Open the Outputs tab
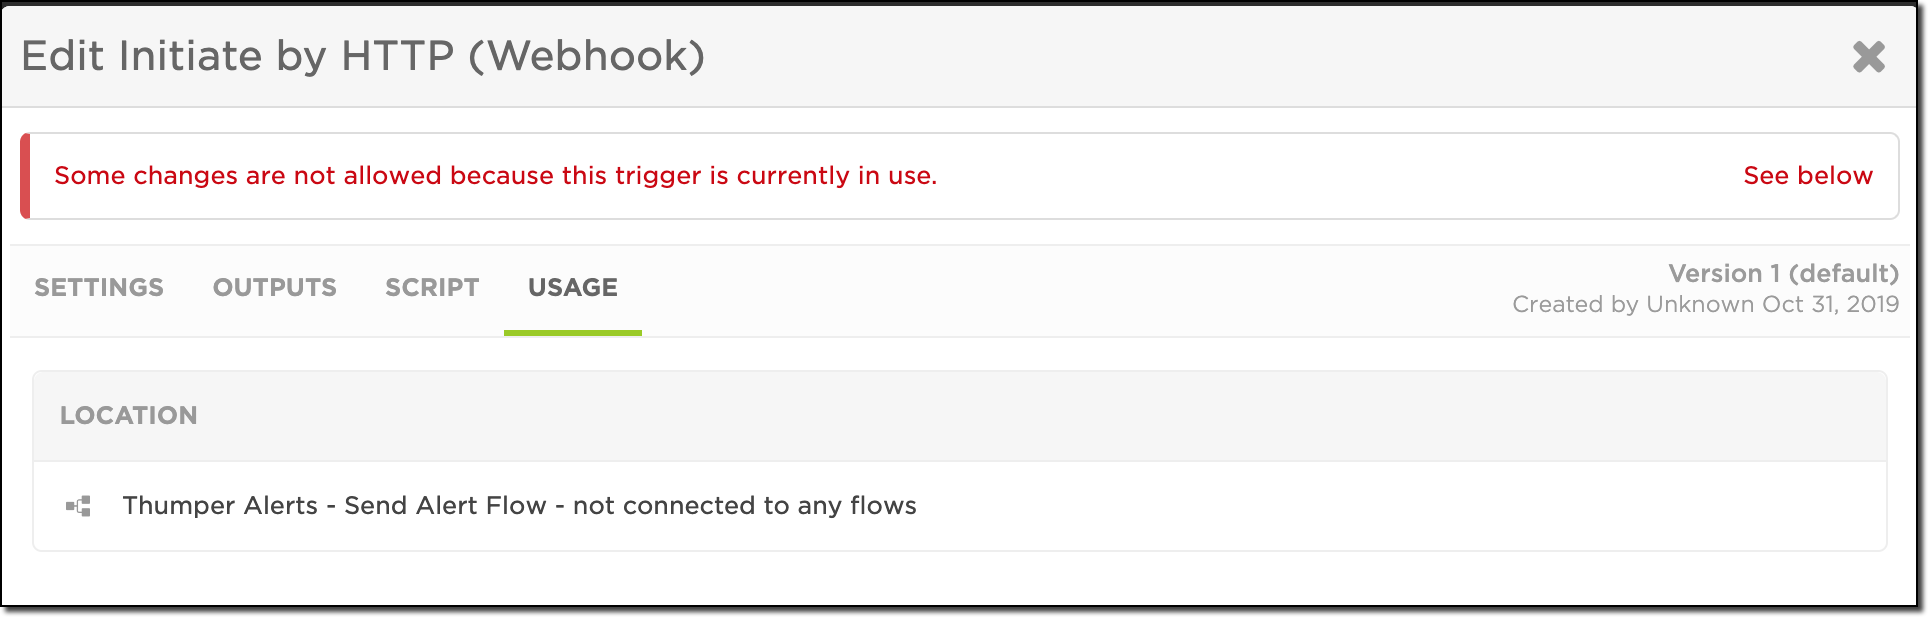The image size is (1928, 617). (x=274, y=288)
